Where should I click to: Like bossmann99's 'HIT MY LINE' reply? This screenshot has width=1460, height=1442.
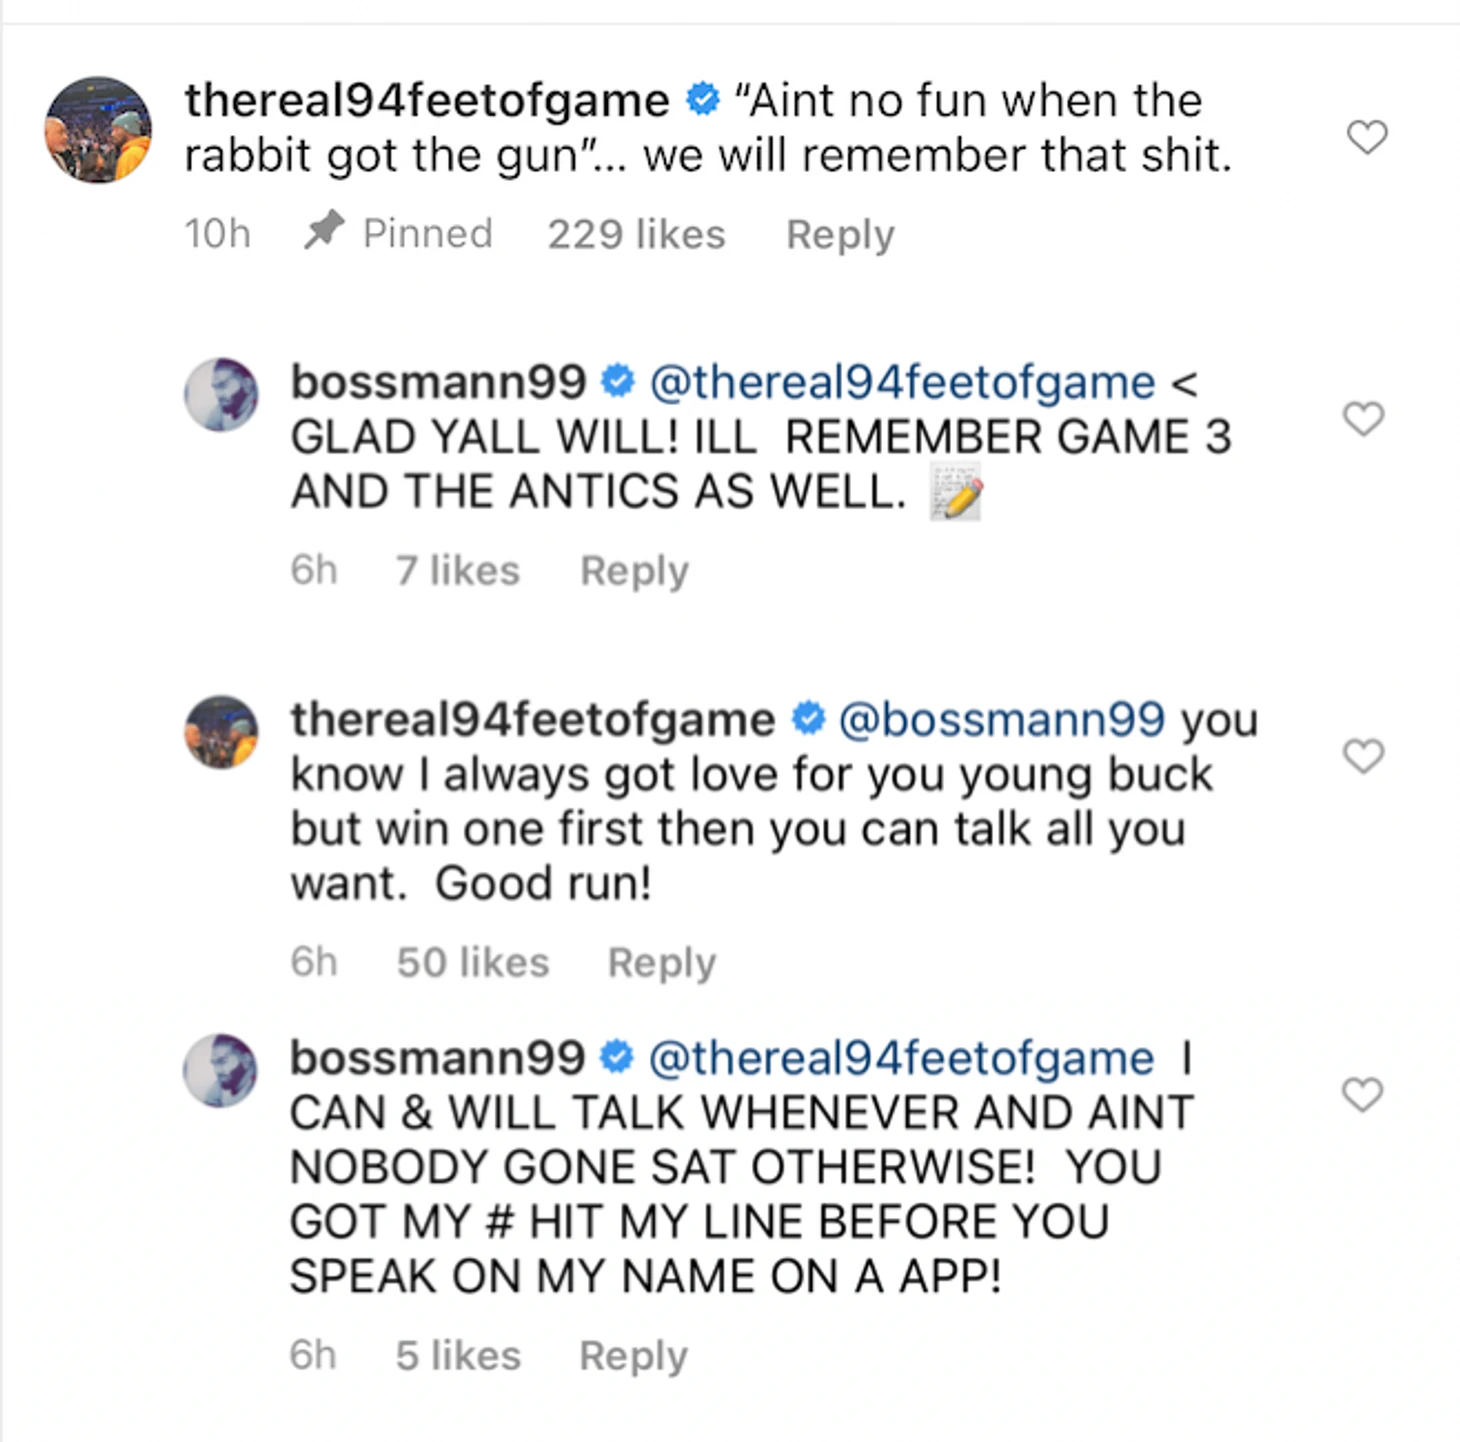[1362, 1094]
